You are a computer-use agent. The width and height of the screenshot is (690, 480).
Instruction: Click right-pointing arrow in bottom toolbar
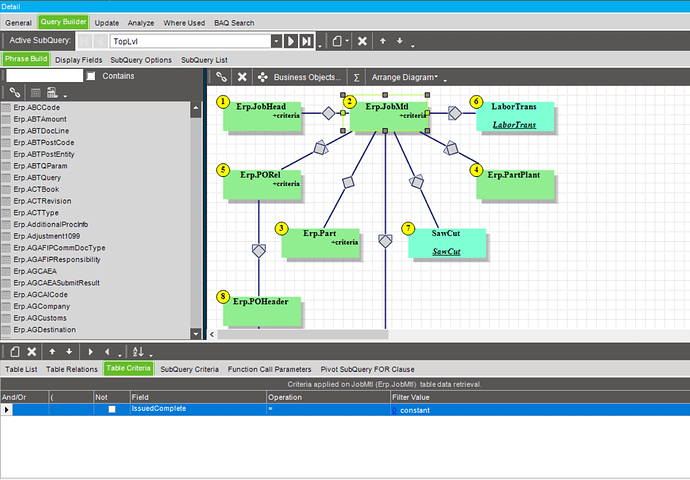(91, 352)
